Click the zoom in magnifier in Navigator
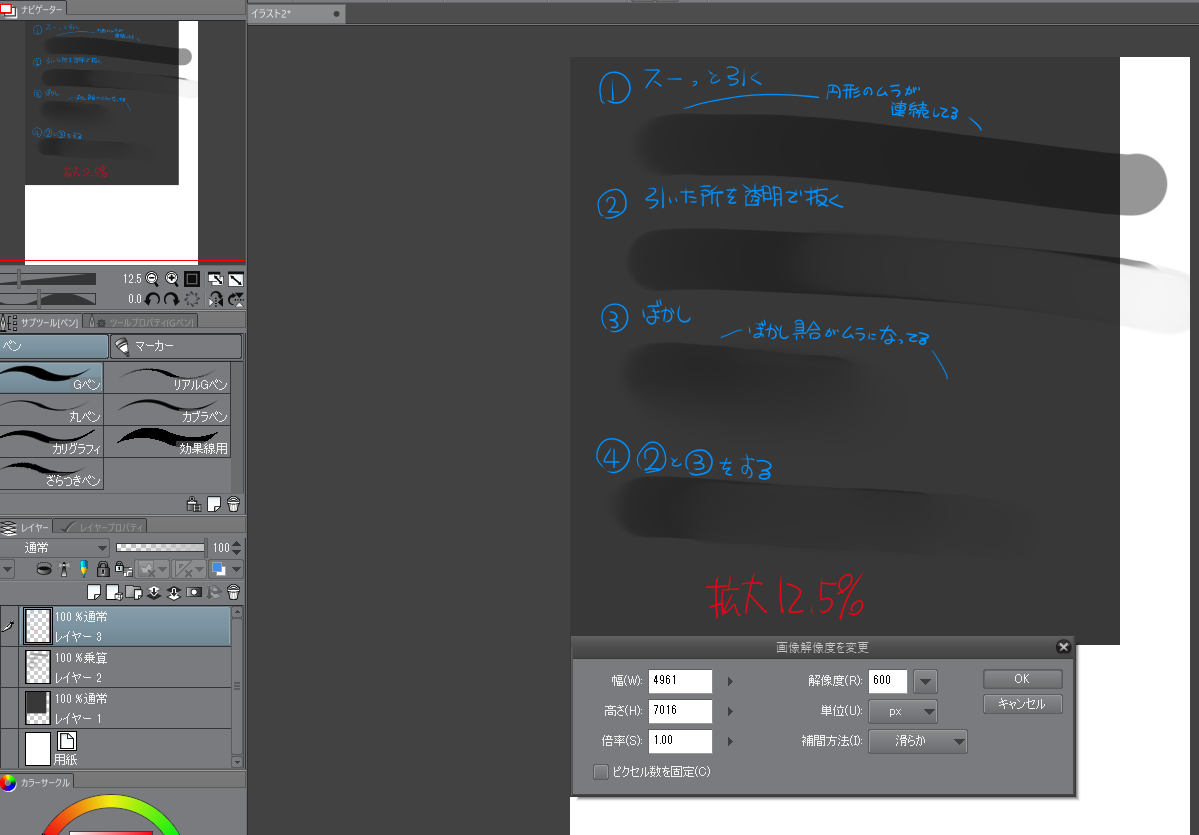This screenshot has height=835, width=1199. (x=171, y=279)
